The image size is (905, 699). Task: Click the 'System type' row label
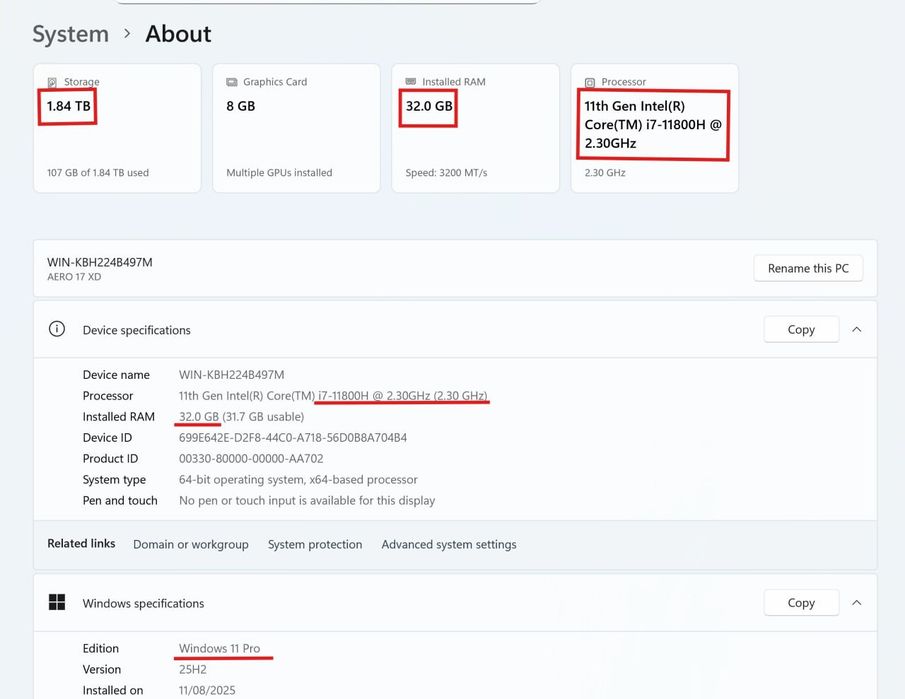[114, 480]
